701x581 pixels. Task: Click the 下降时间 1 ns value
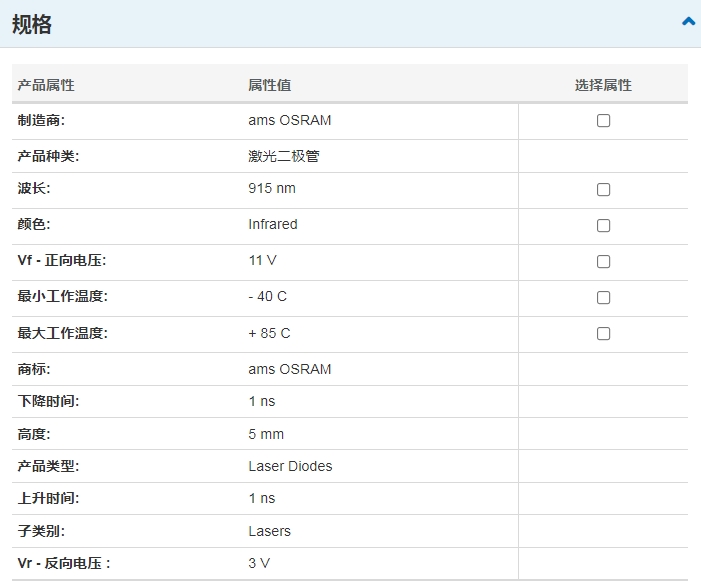[262, 401]
